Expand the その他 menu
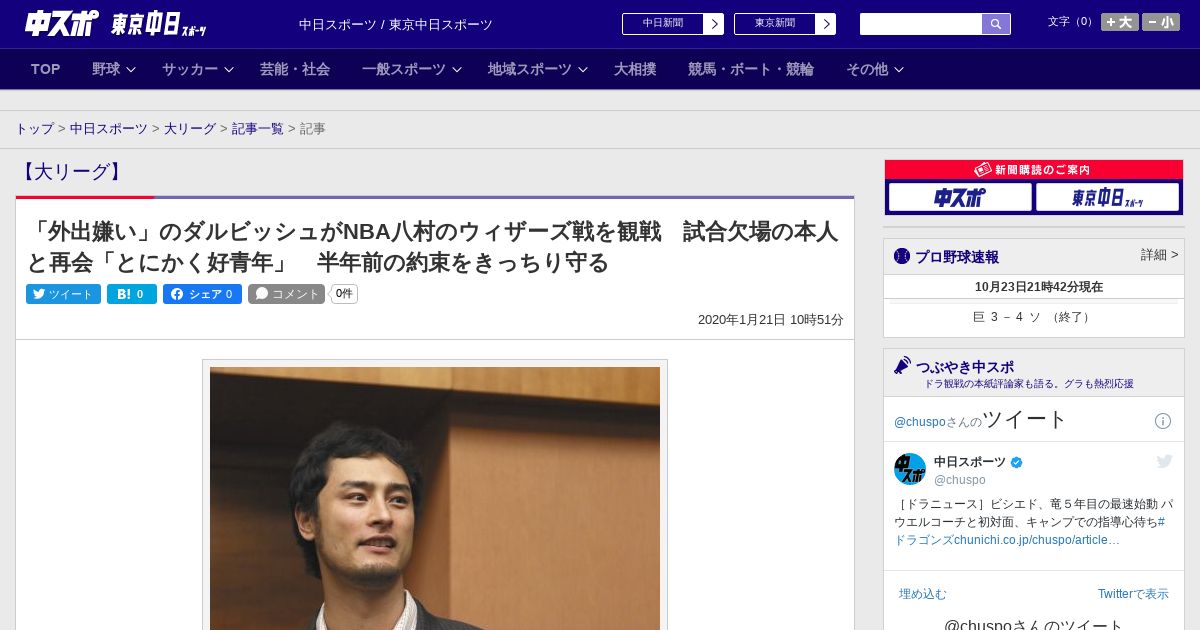The image size is (1200, 630). (x=875, y=69)
